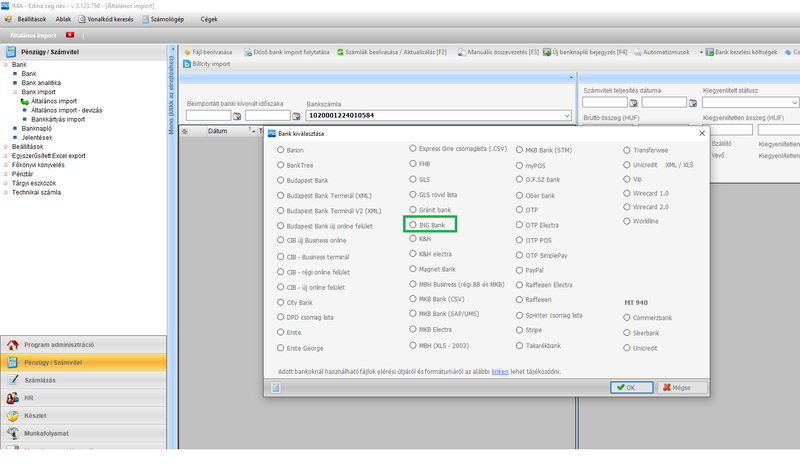Open HR module
Viewport: 800px width, 465px height.
83,398
